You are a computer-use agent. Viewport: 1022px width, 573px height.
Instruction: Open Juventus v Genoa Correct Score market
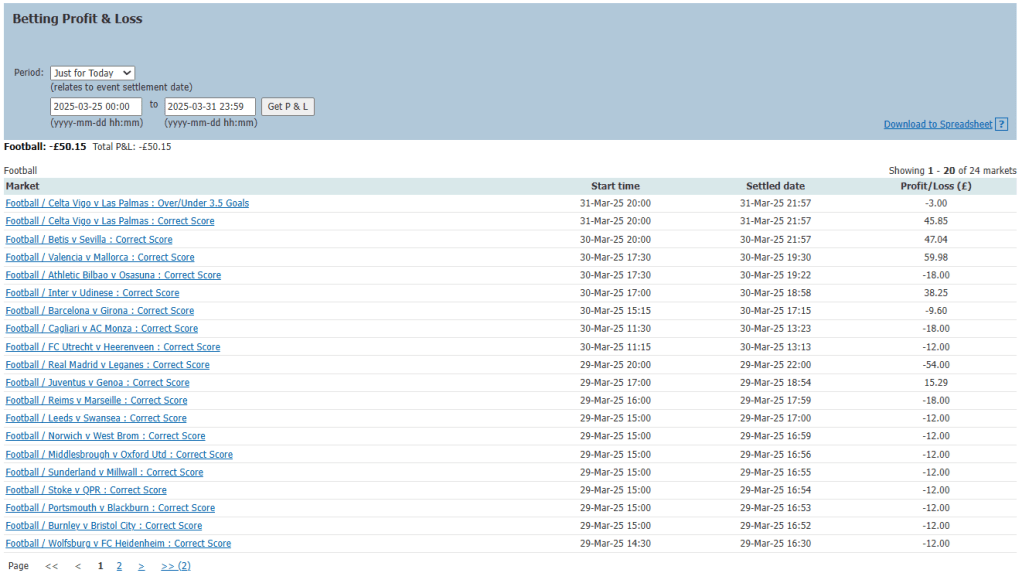click(x=97, y=383)
